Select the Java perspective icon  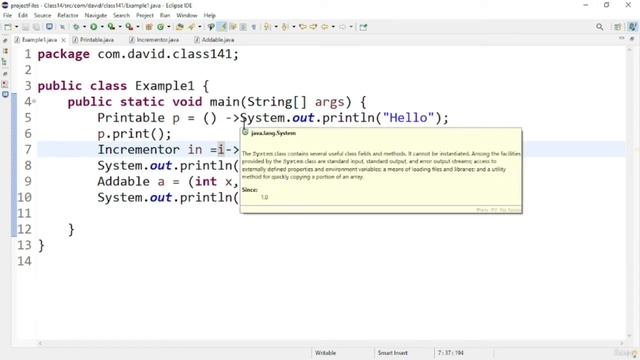click(632, 27)
